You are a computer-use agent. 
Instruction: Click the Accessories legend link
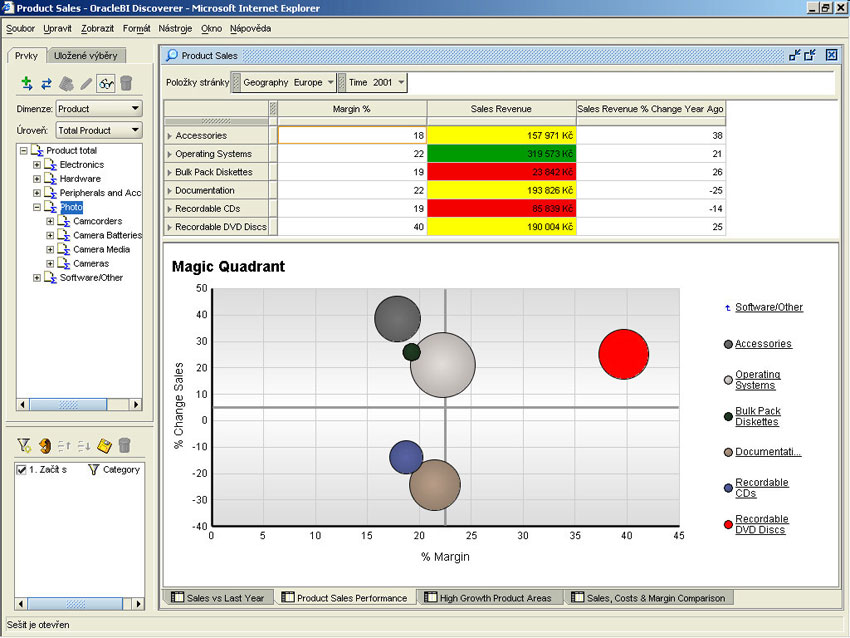(763, 344)
